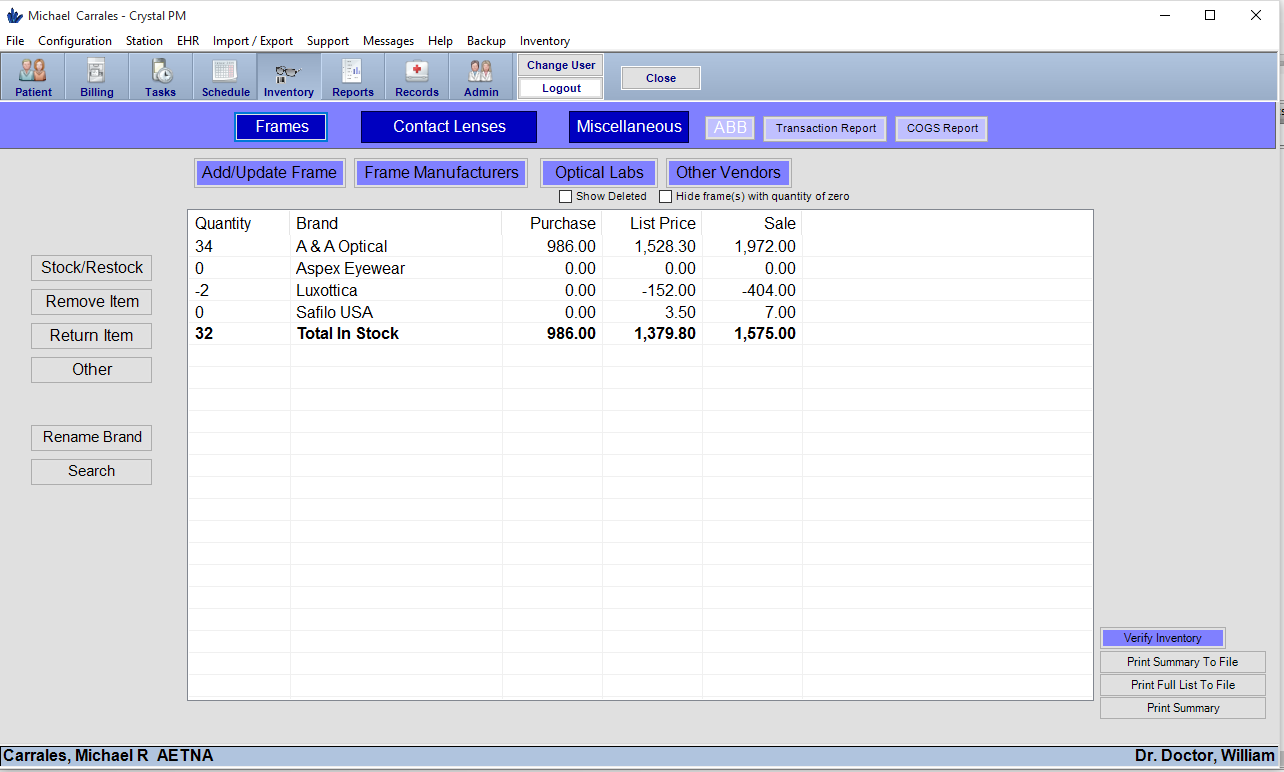Viewport: 1284px width, 772px height.
Task: Open the COGS Report
Action: click(x=940, y=128)
